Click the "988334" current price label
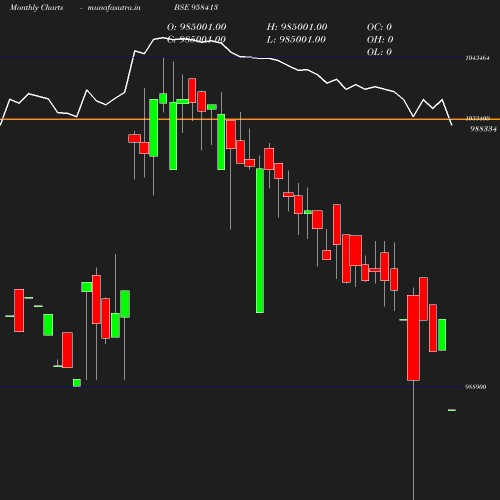 coord(483,129)
